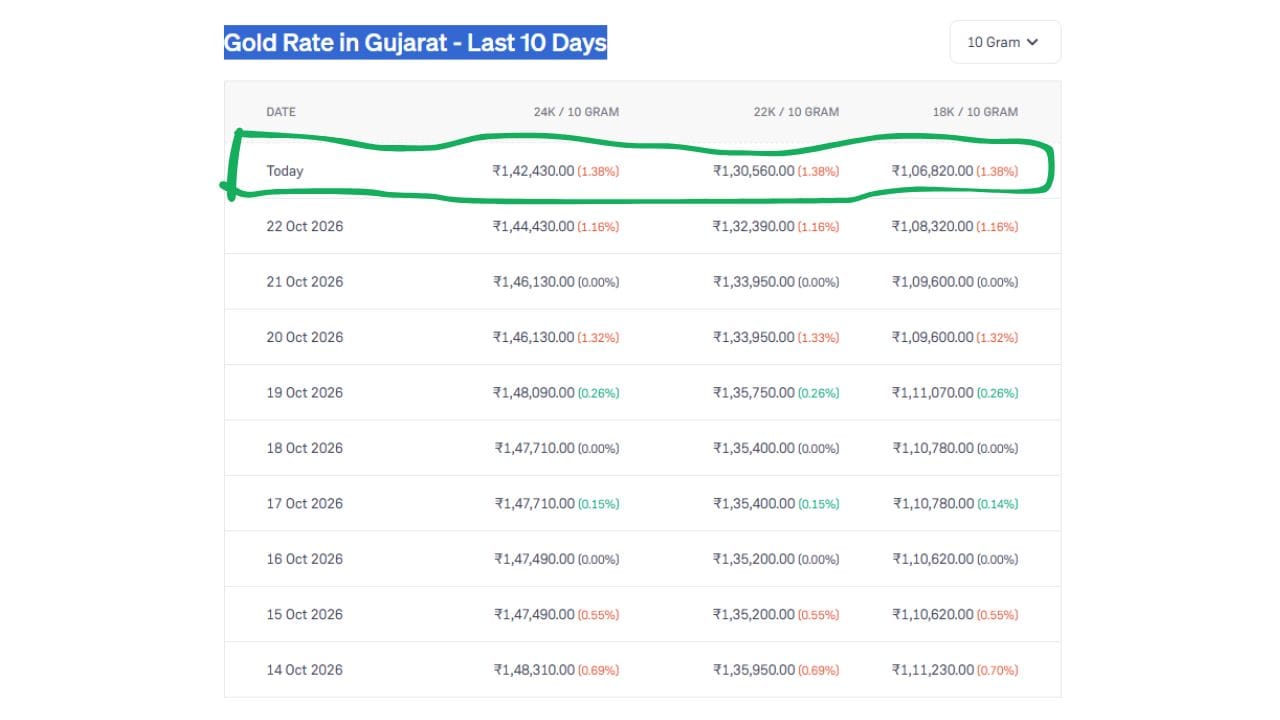1280x720 pixels.
Task: Select the 24K price ₹1,47,710.00 on 18 Oct
Action: point(535,448)
